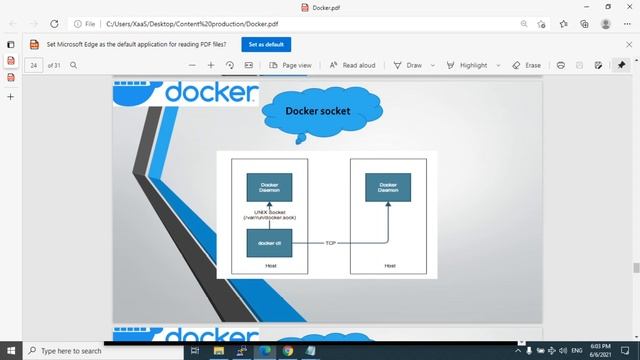Start Read aloud

tap(352, 65)
